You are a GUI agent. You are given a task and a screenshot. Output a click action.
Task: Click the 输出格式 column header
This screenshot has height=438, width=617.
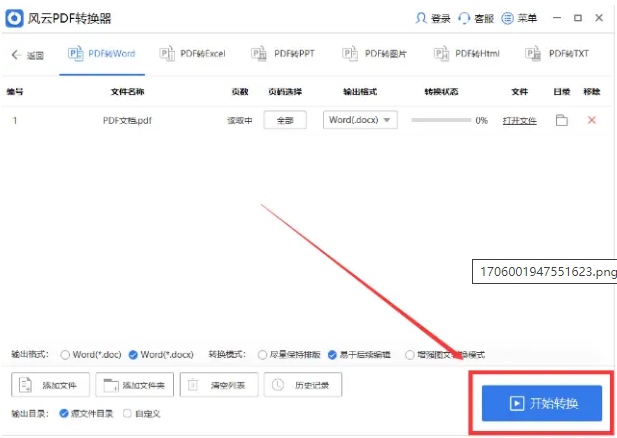360,92
